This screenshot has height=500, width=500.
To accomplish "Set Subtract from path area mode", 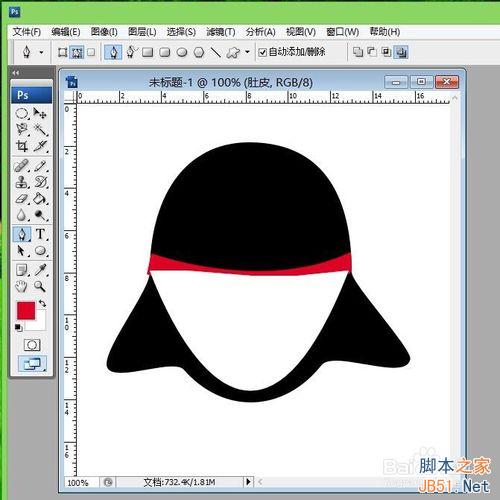I will 372,52.
